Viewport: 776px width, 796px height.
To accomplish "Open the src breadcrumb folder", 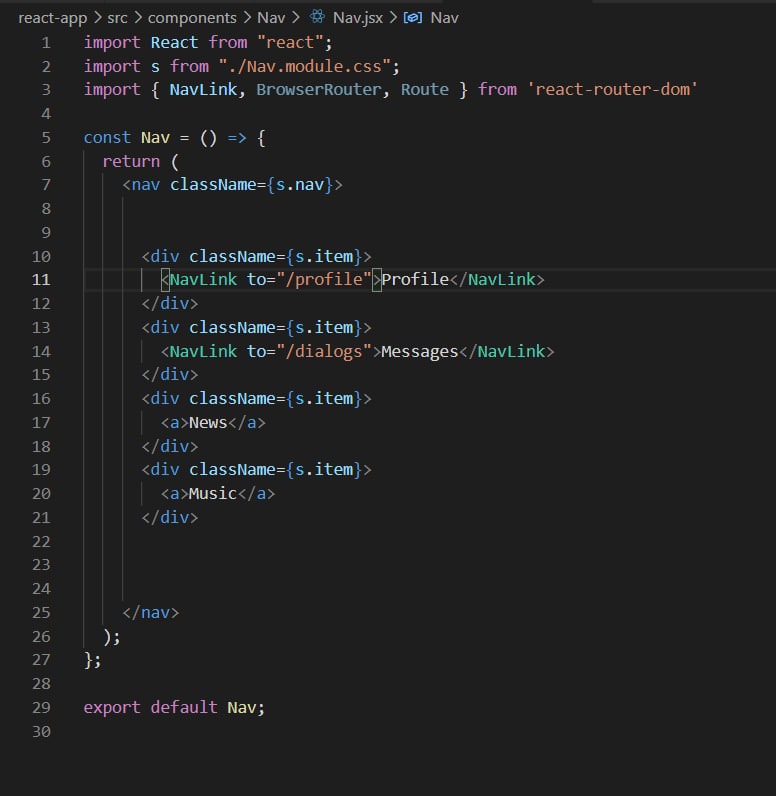I will point(117,18).
